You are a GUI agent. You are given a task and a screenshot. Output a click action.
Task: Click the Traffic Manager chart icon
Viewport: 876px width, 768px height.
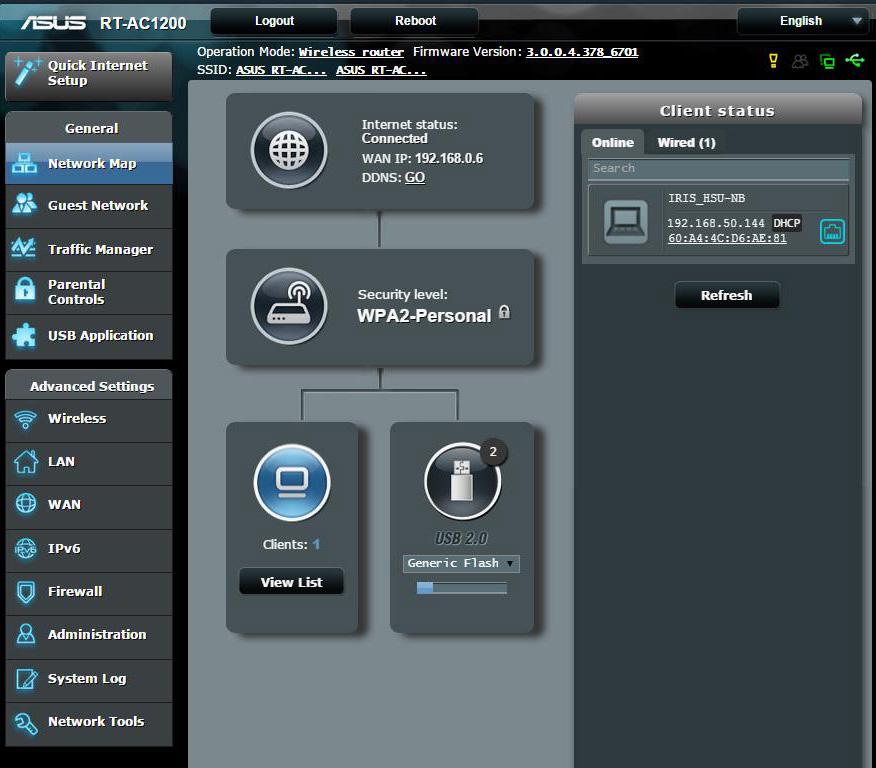(x=24, y=247)
